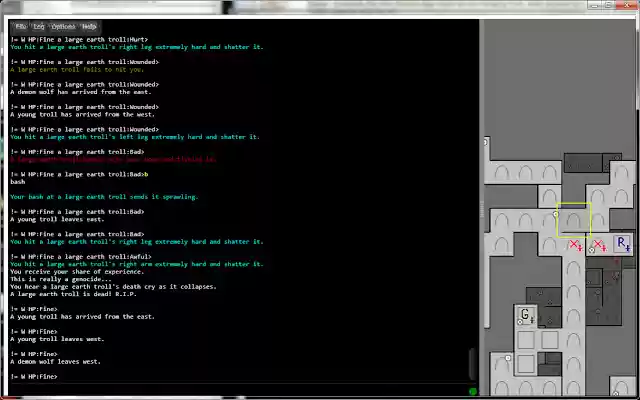This screenshot has width=640, height=400.
Task: Click the console scrollbar thumb
Action: coord(472,364)
